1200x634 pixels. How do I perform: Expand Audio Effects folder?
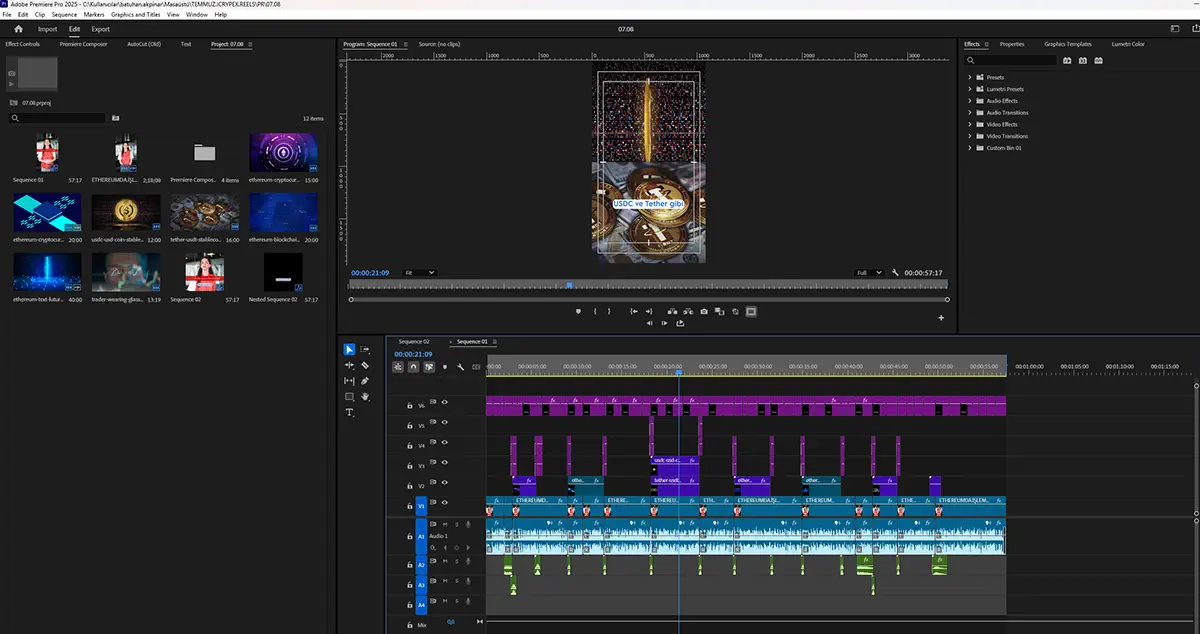(x=970, y=101)
